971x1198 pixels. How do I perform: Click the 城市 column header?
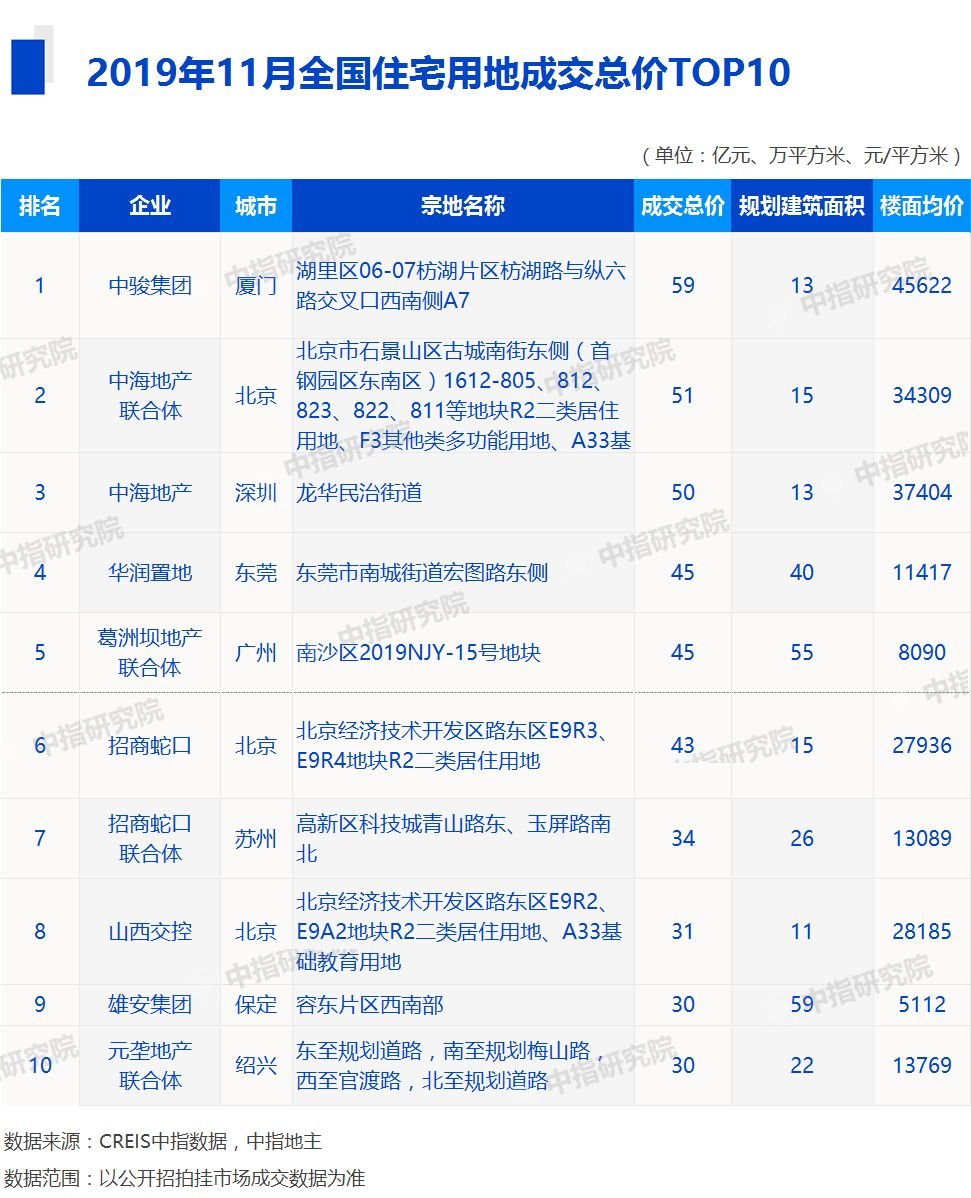pos(256,206)
